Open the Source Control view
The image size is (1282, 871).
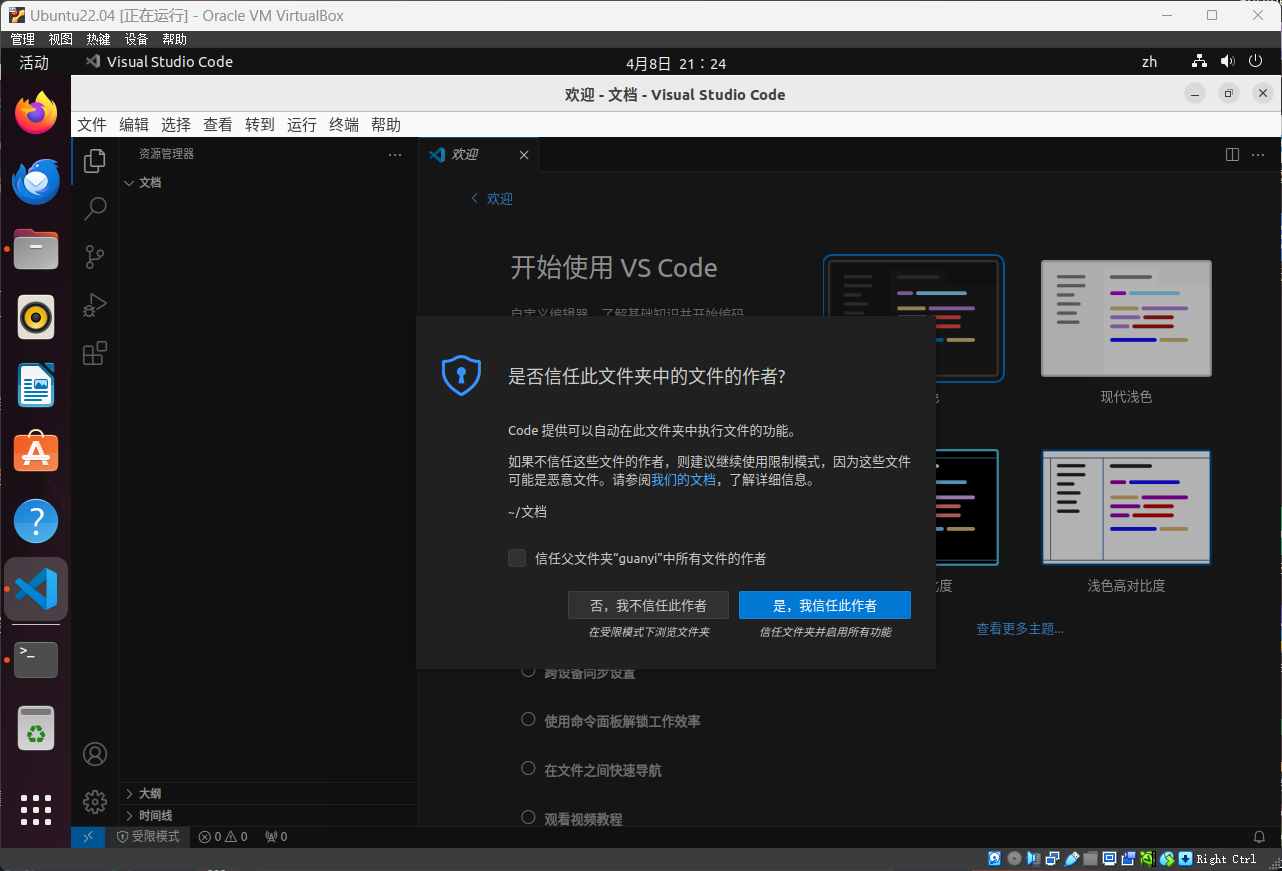95,256
